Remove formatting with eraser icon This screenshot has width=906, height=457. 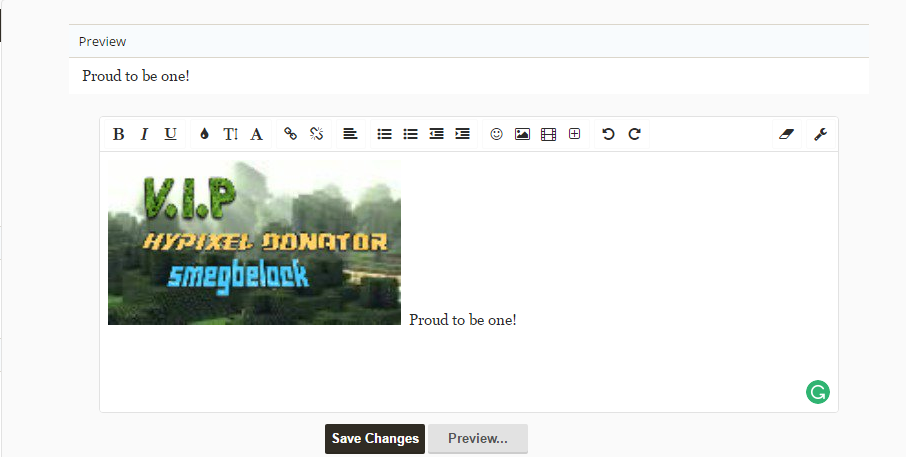coord(786,134)
